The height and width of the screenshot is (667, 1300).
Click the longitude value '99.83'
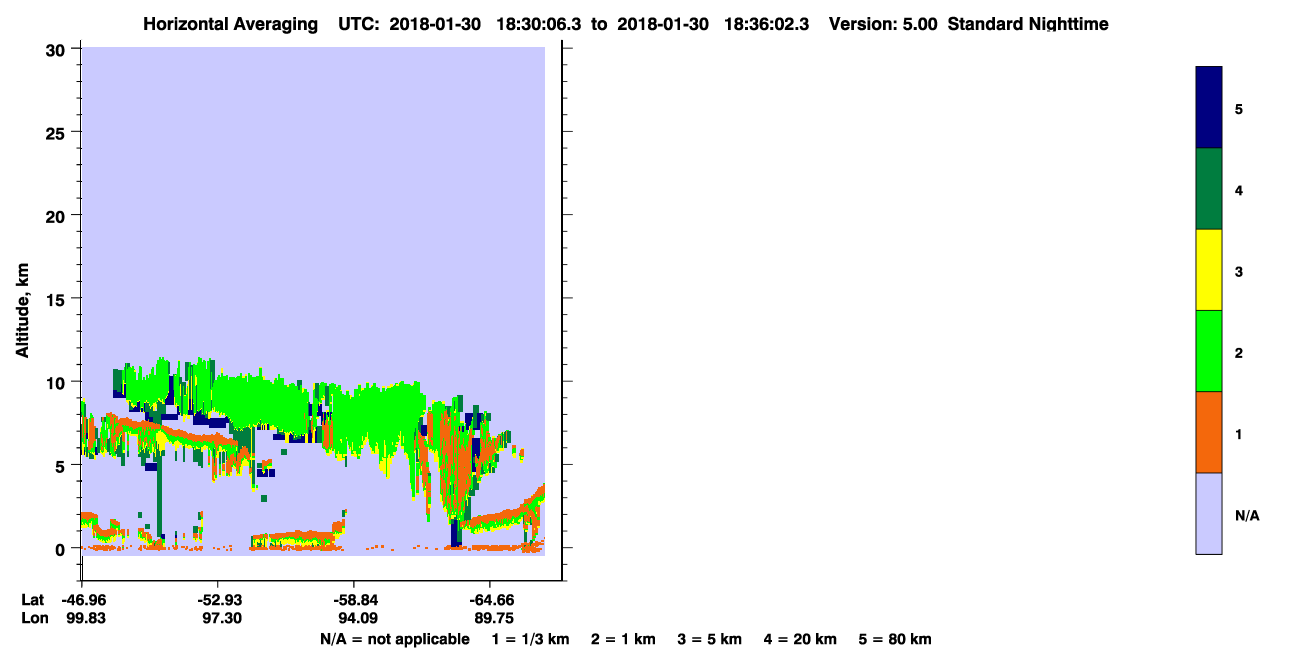(84, 618)
